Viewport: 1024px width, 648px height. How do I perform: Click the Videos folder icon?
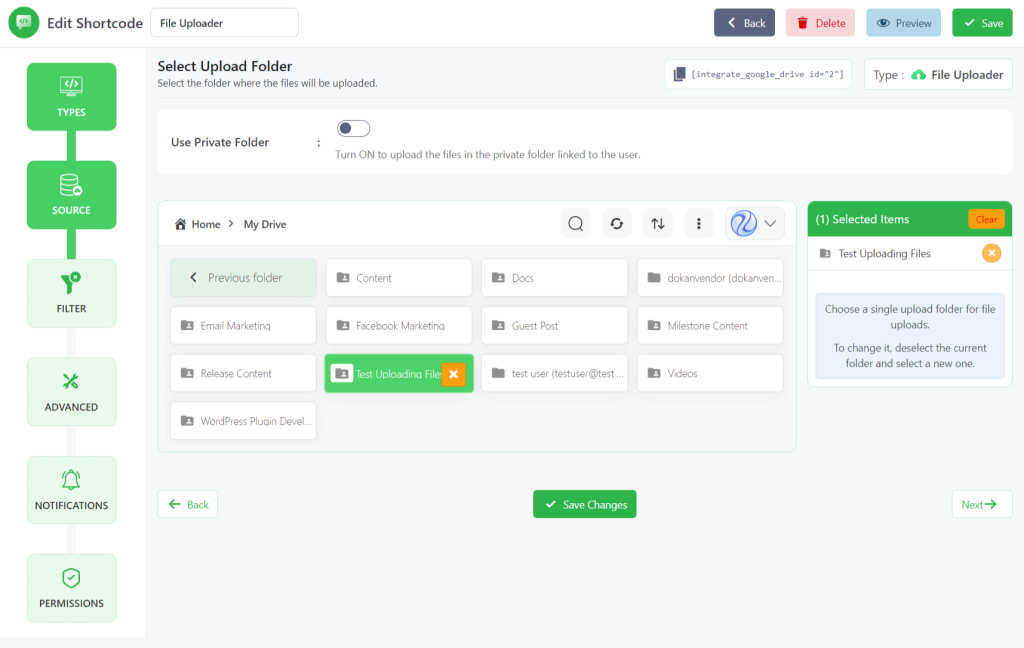[654, 373]
